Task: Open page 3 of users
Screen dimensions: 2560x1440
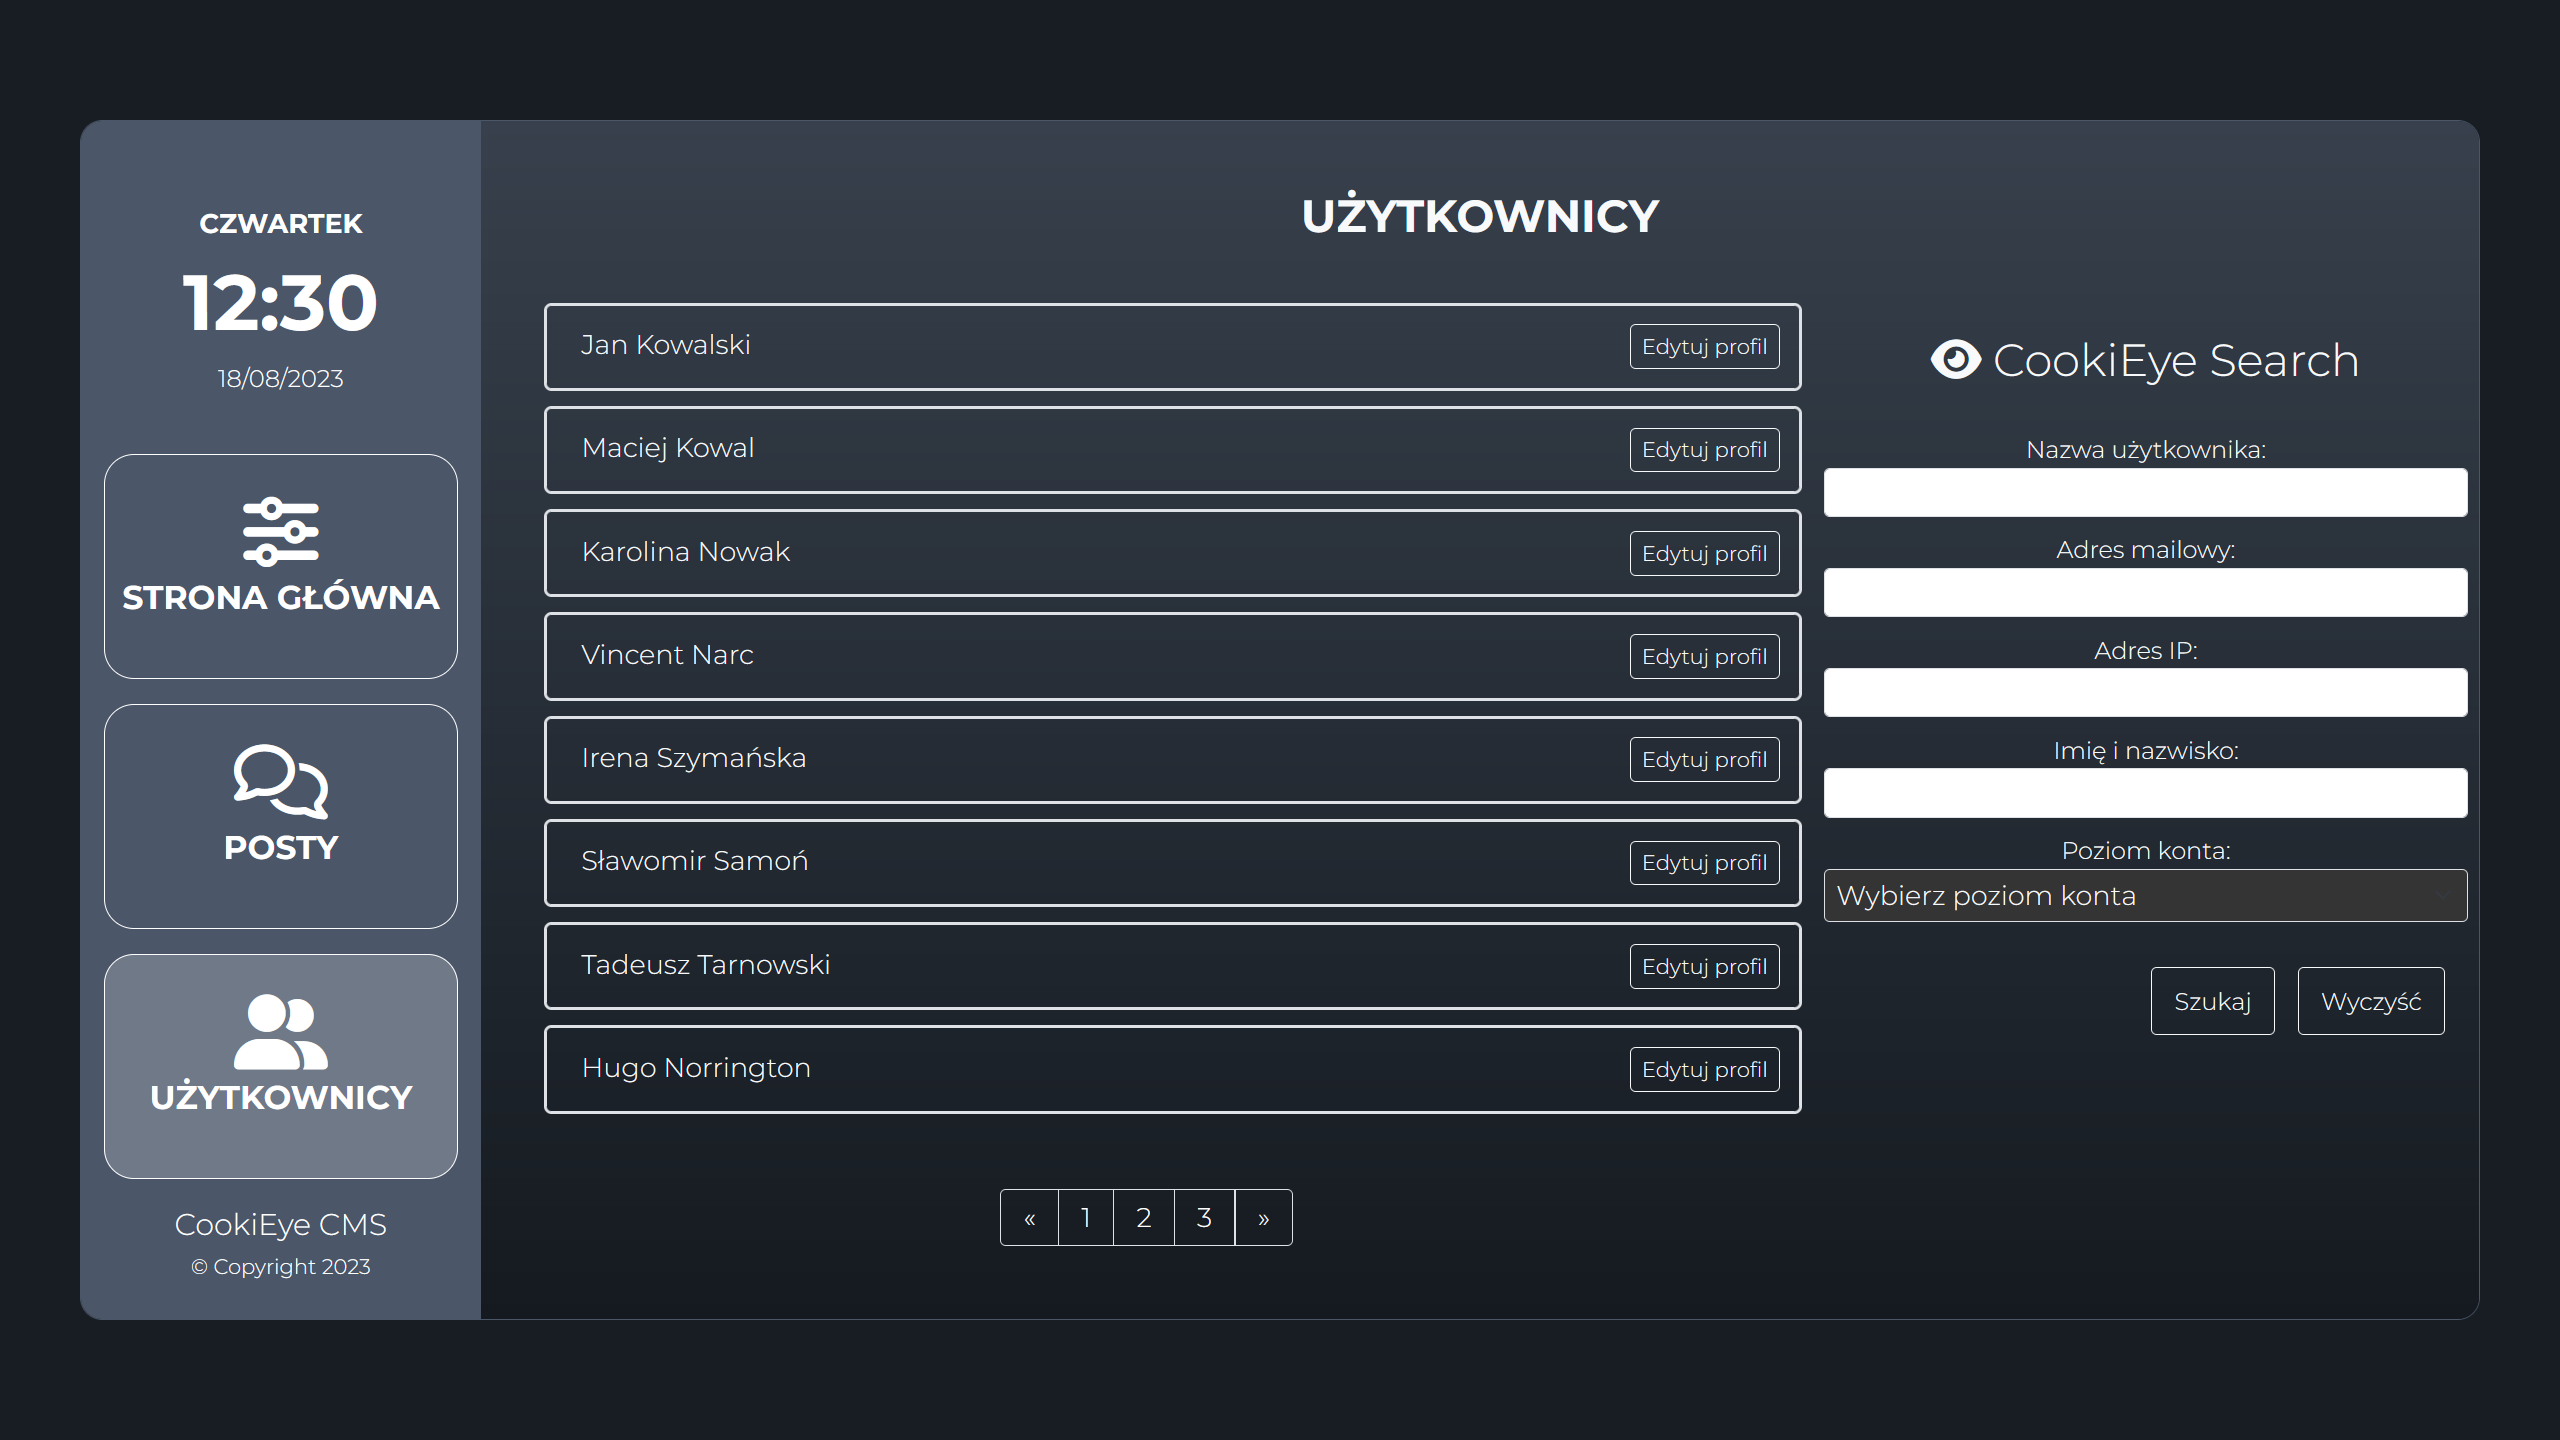Action: coord(1204,1218)
